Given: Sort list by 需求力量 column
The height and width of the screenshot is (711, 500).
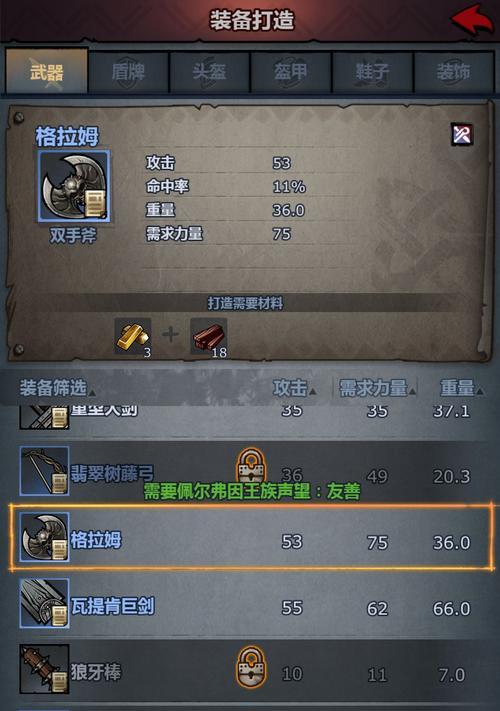Looking at the screenshot, I should point(377,388).
